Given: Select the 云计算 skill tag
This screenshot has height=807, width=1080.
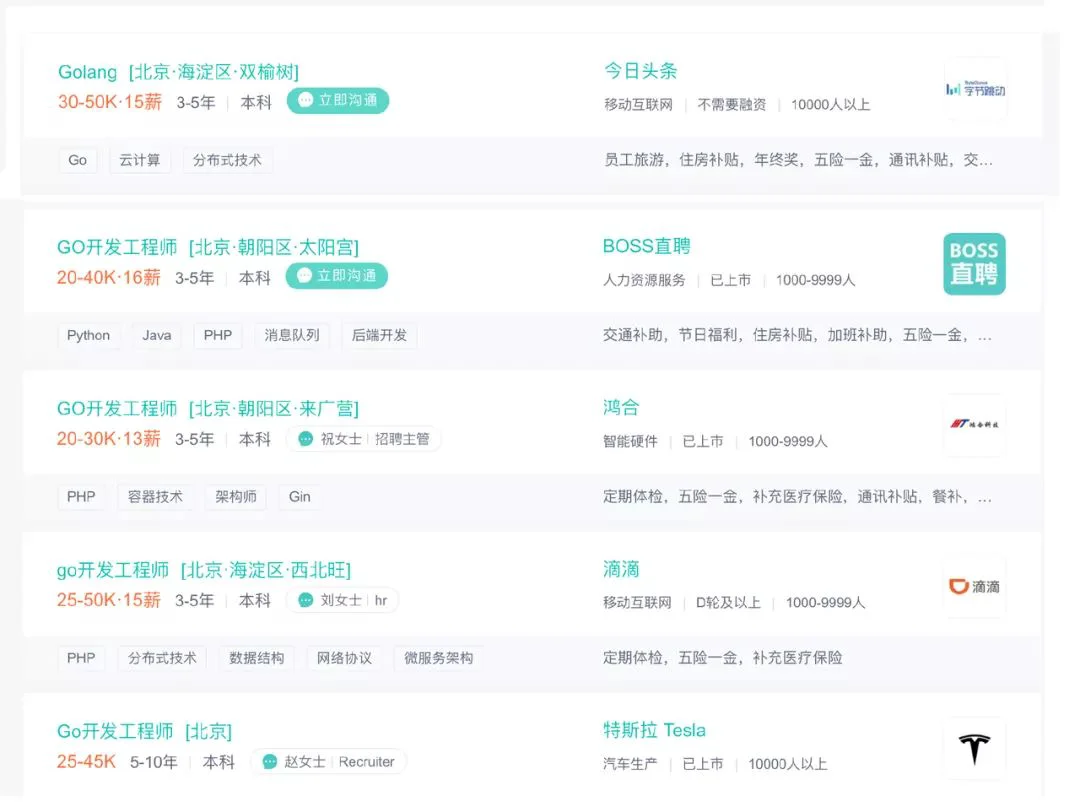Looking at the screenshot, I should 140,160.
